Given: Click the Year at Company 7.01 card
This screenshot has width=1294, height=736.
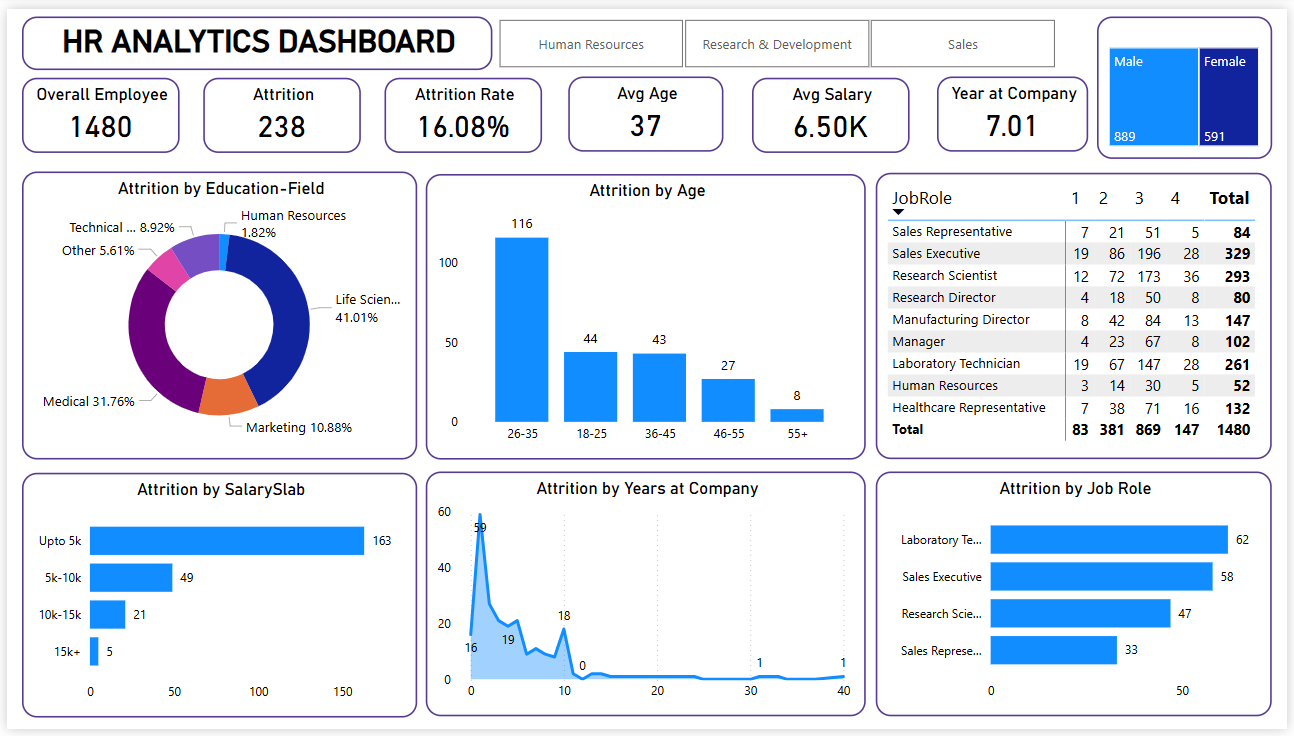Looking at the screenshot, I should 1013,114.
